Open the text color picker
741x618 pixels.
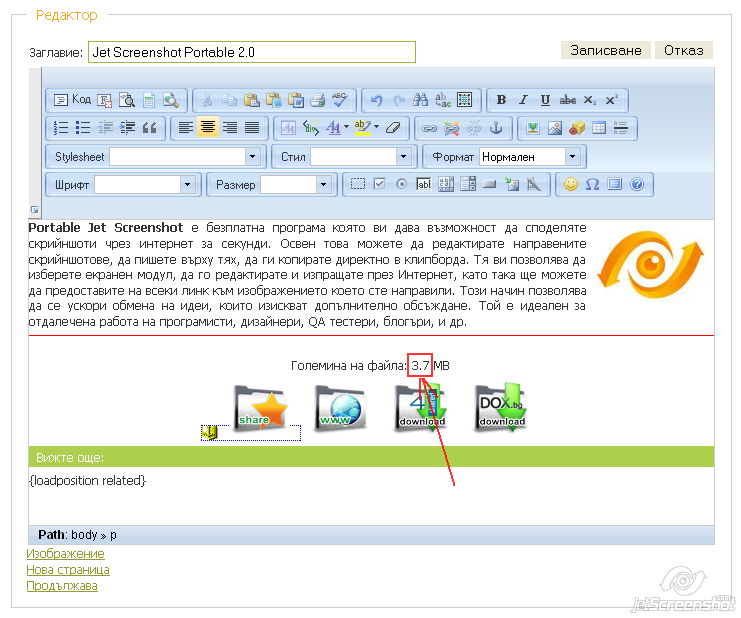pyautogui.click(x=333, y=128)
